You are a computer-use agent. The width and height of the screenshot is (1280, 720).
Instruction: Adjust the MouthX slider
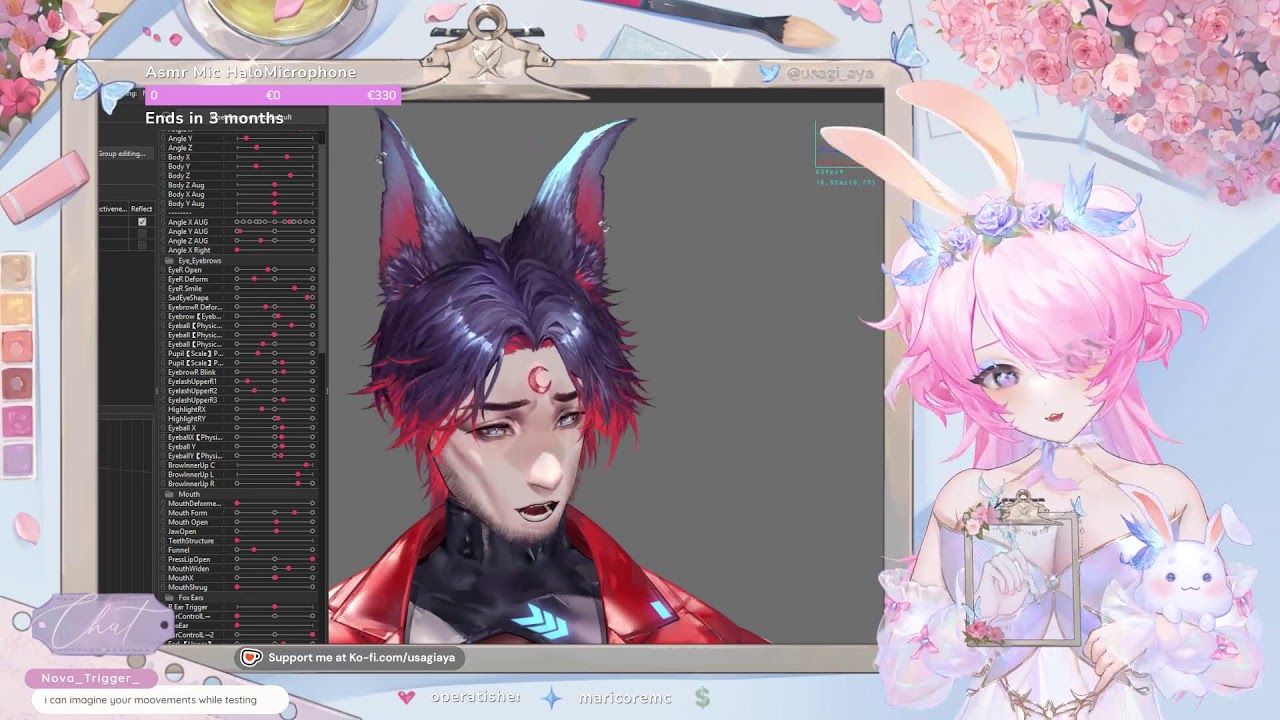[275, 578]
